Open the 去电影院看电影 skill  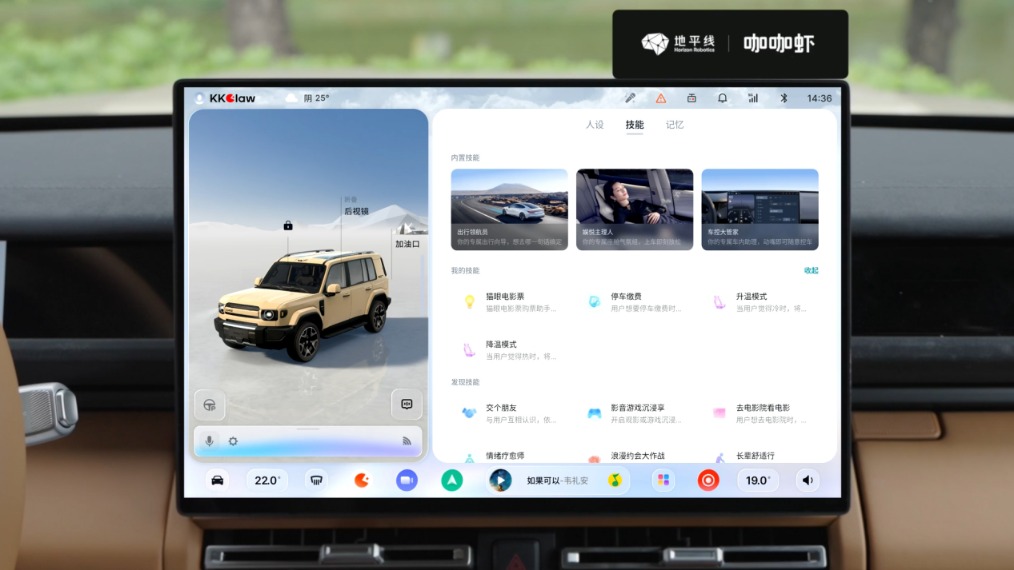click(x=760, y=413)
